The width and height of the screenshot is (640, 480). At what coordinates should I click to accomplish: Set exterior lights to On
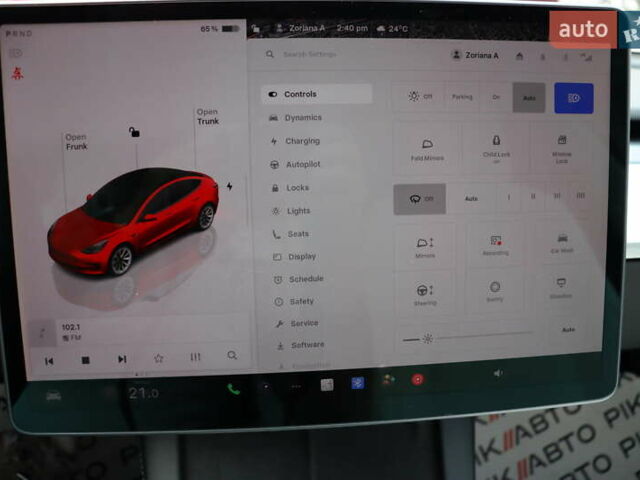[496, 97]
